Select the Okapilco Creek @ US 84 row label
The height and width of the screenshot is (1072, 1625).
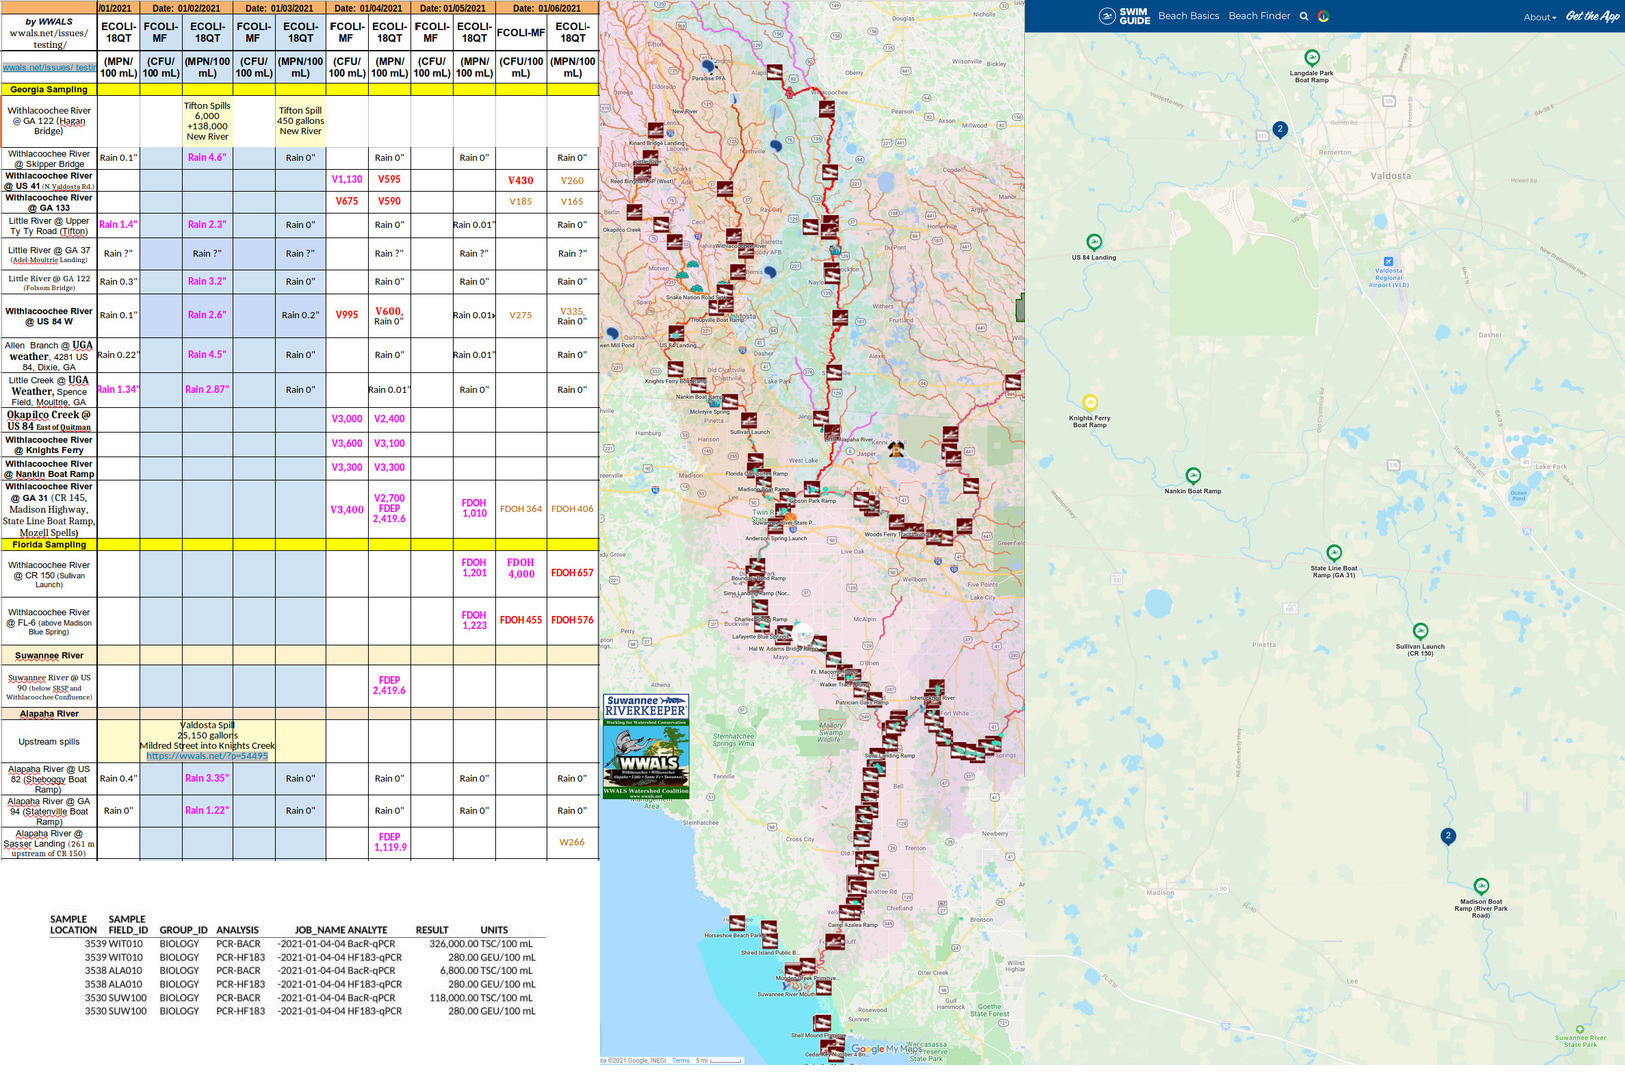coord(49,420)
